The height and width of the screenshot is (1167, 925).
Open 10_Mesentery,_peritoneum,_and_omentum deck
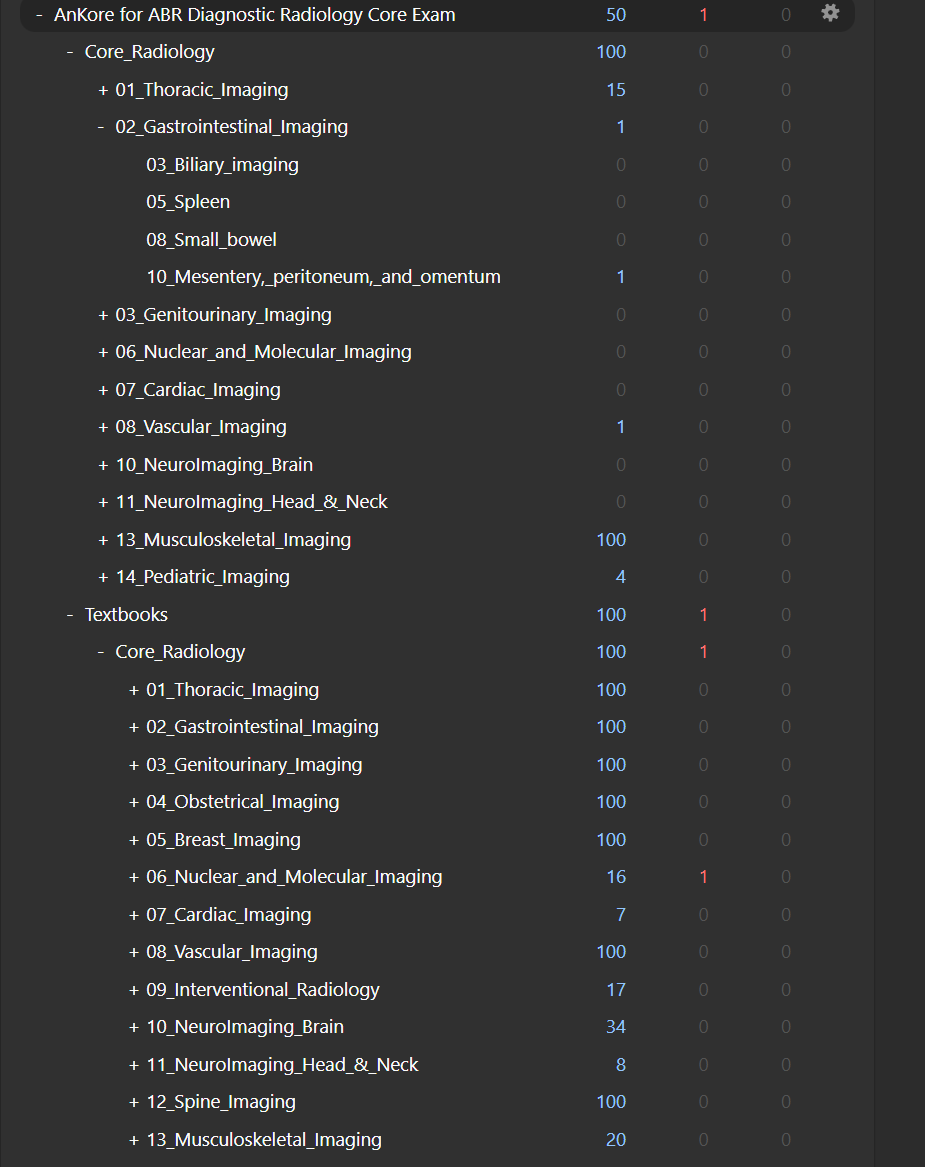323,277
